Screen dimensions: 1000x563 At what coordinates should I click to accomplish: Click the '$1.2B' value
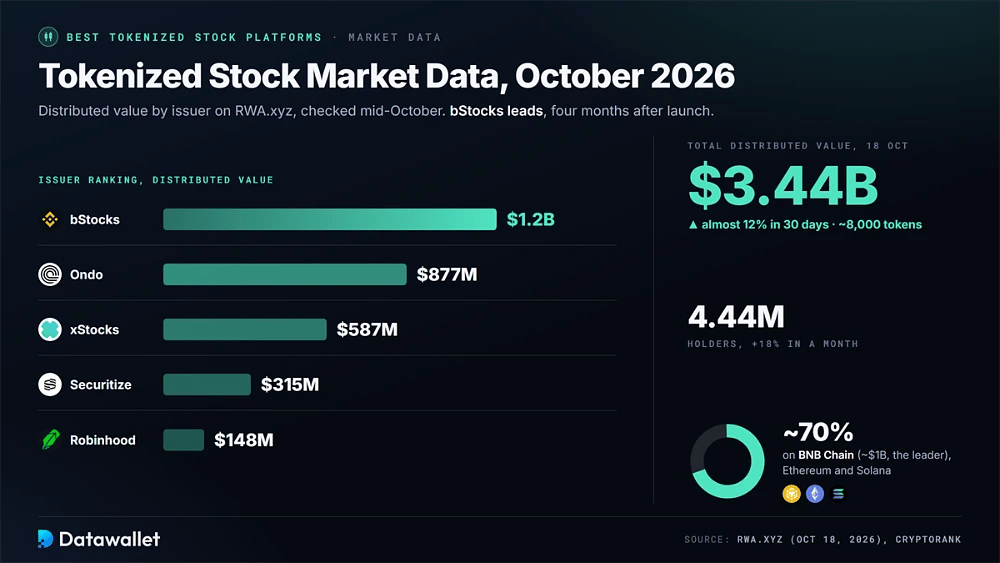[531, 219]
